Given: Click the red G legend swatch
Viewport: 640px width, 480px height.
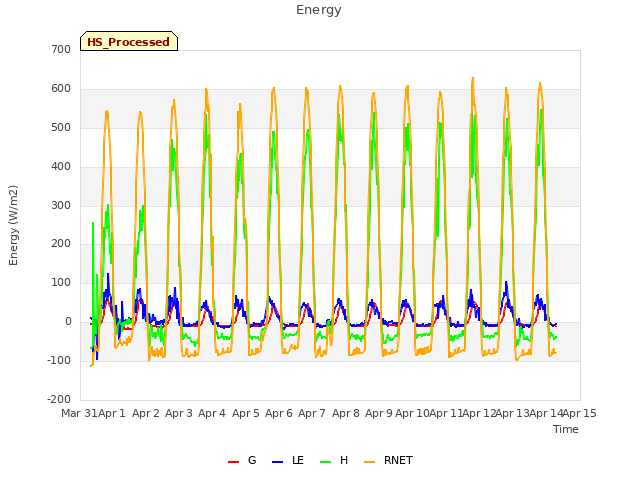Looking at the screenshot, I should [233, 462].
